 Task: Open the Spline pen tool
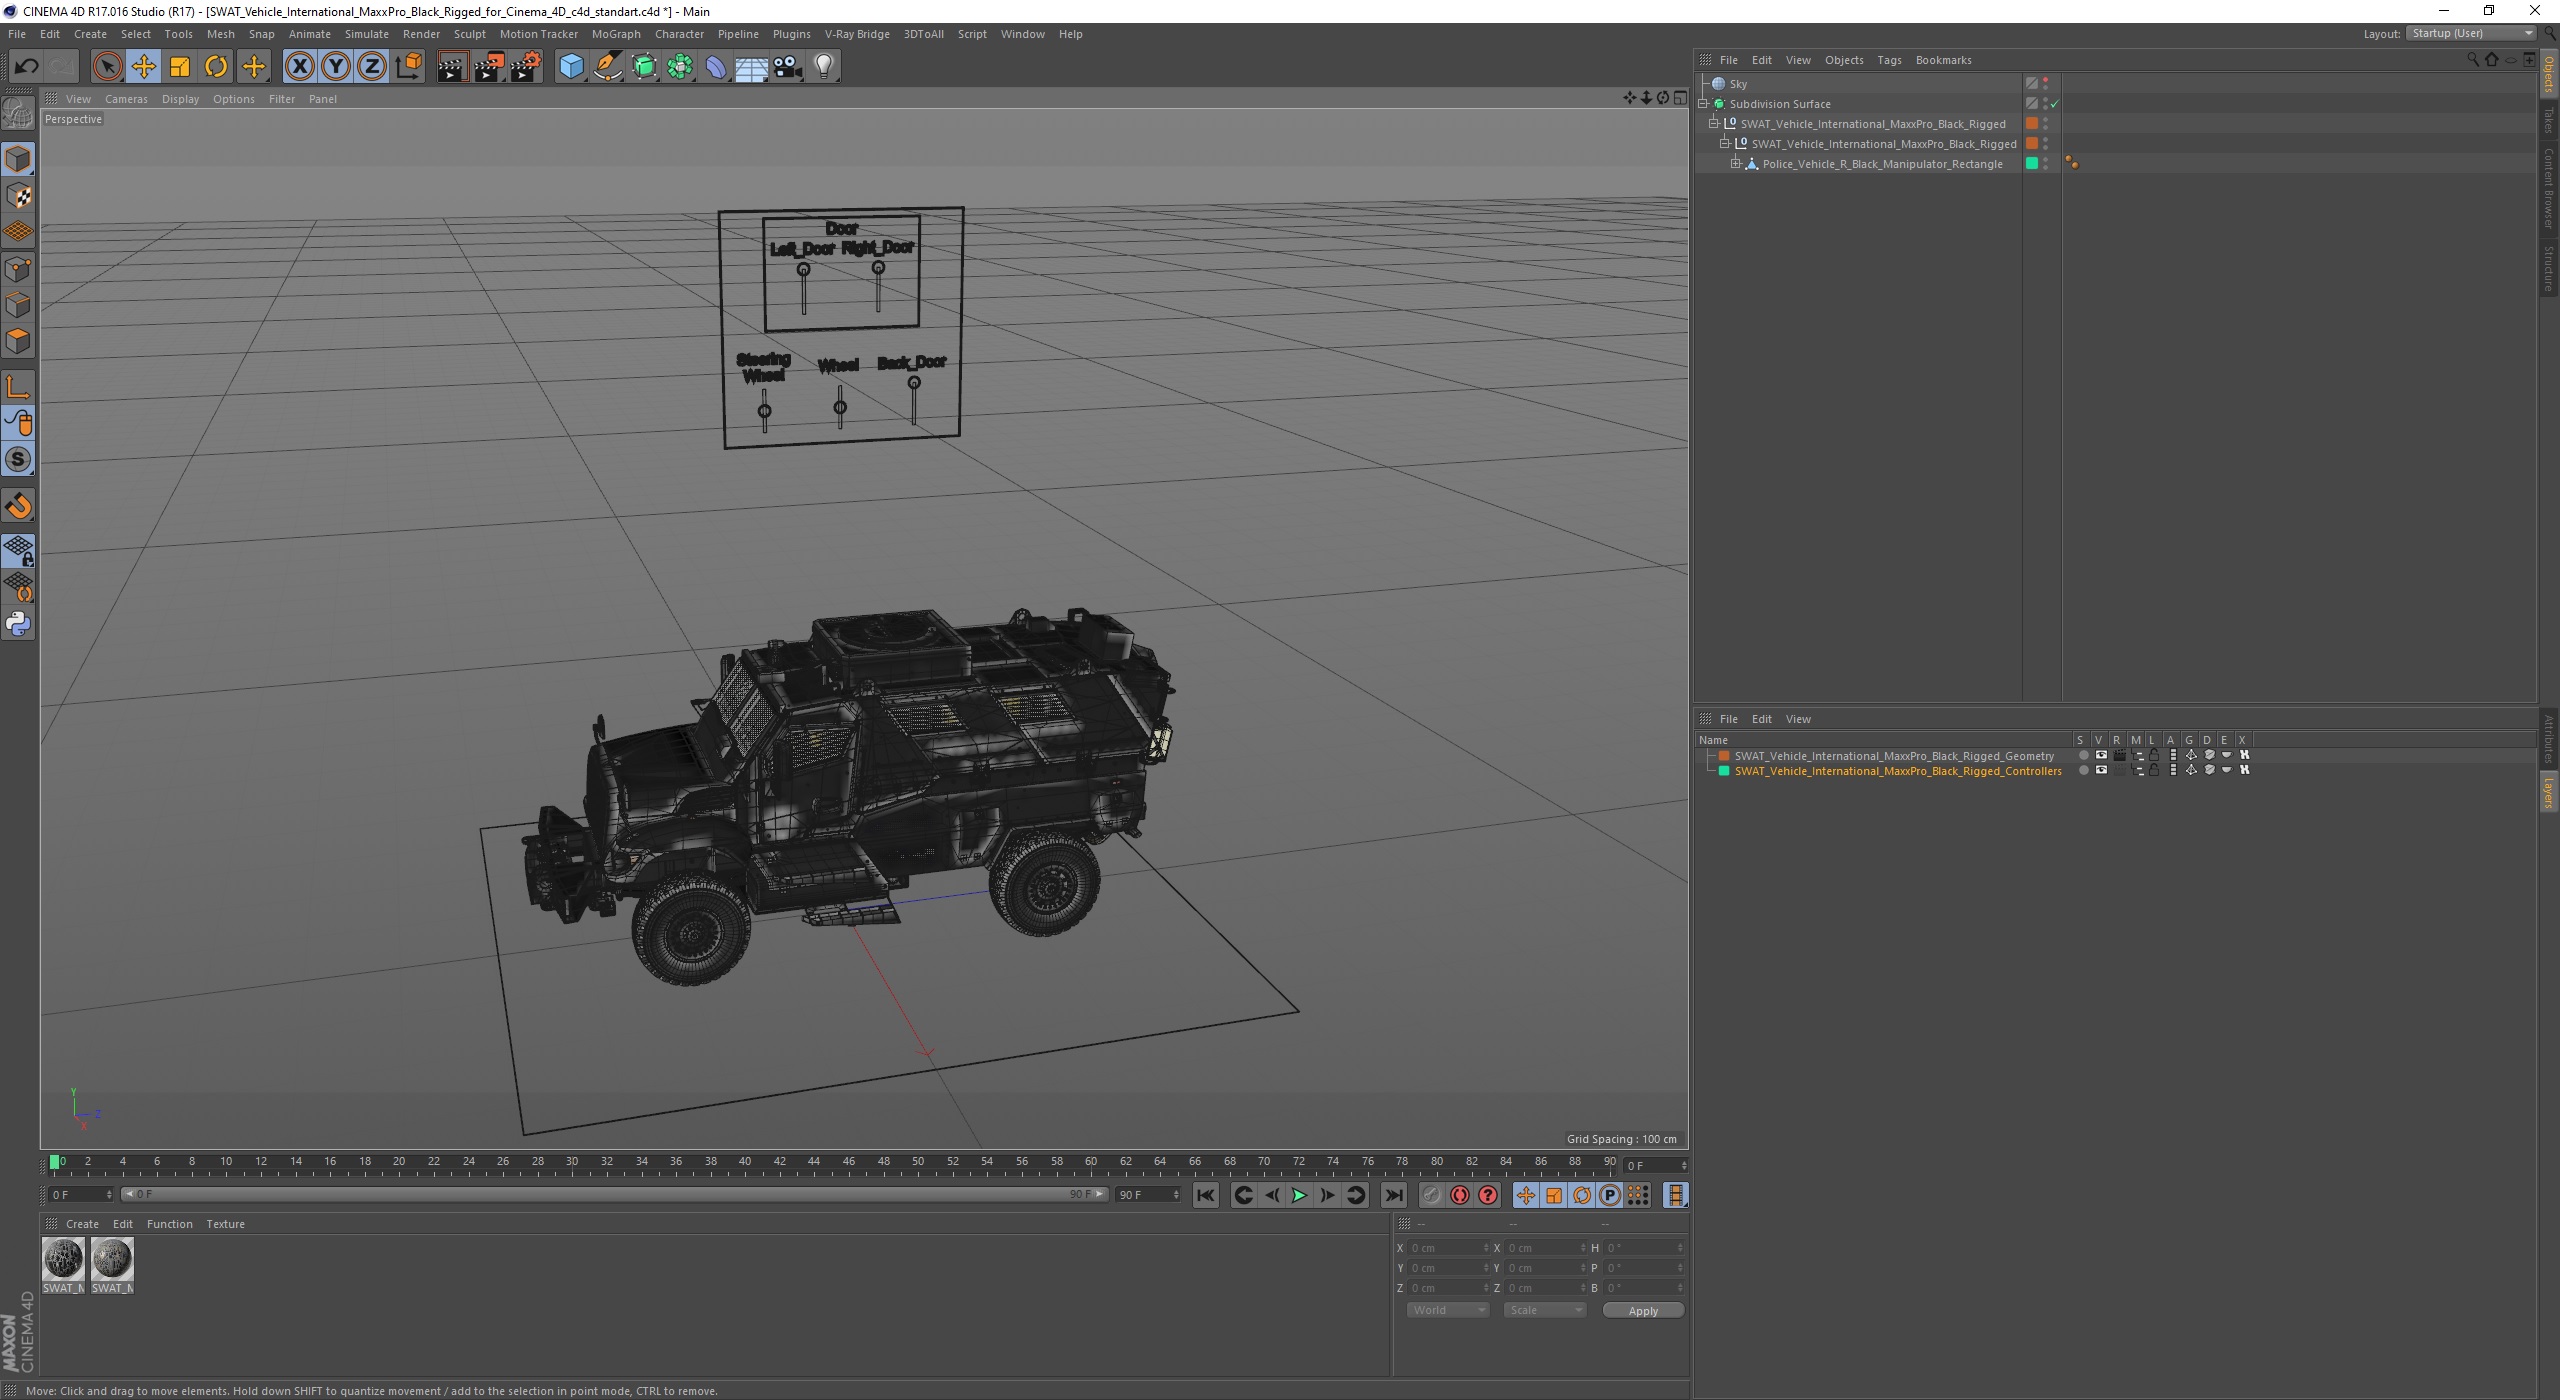click(607, 67)
